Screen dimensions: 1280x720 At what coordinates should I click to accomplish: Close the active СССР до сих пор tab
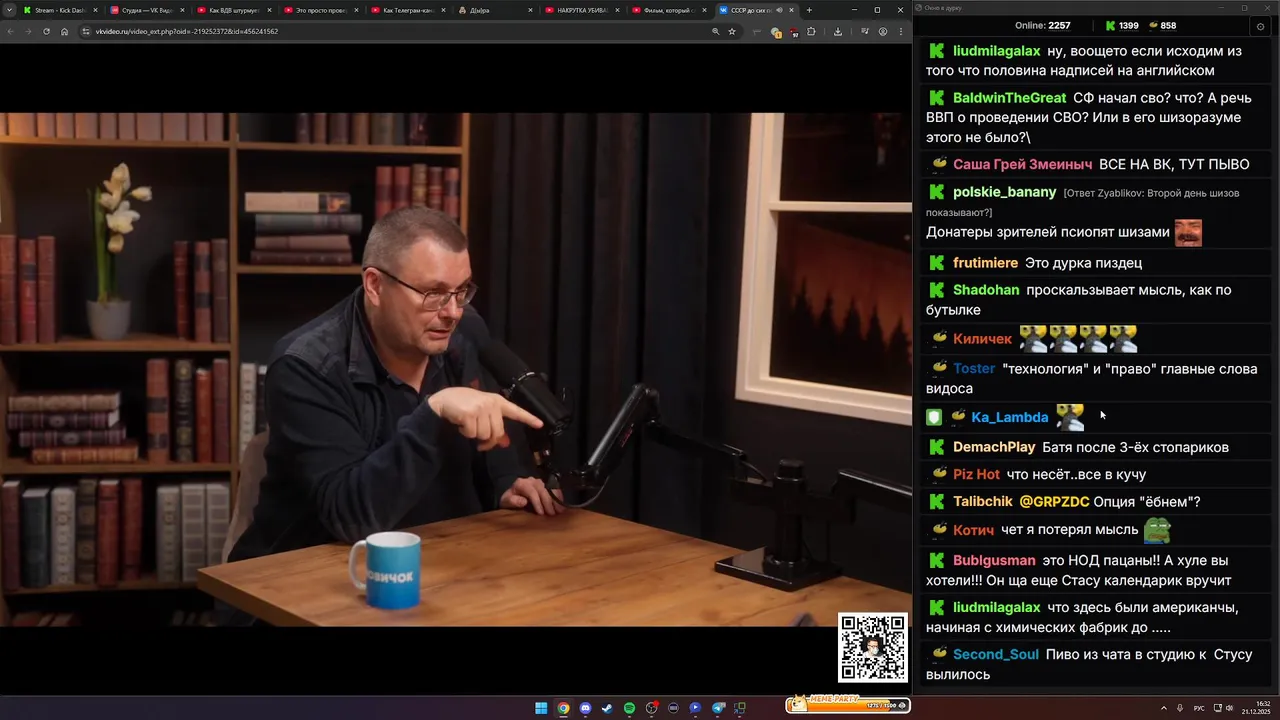tap(792, 10)
